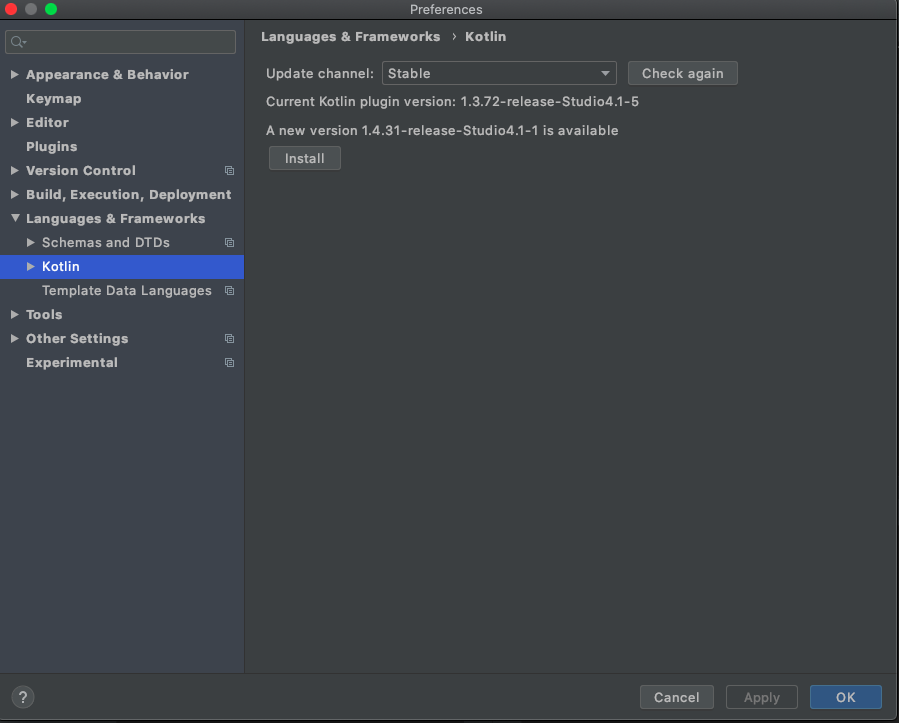The height and width of the screenshot is (723, 899).
Task: Expand the Kotlin tree item
Action: [29, 266]
